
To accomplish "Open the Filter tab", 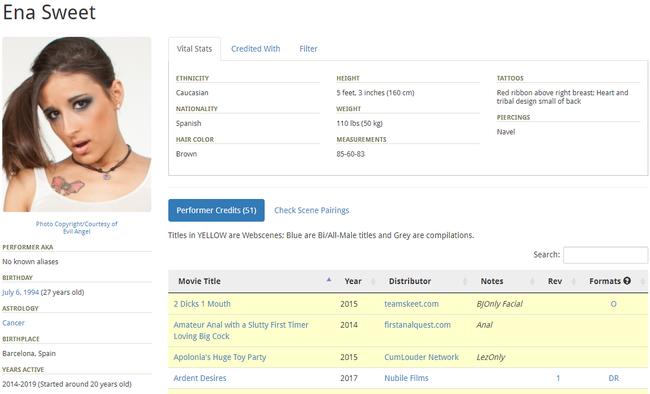I will pos(308,49).
